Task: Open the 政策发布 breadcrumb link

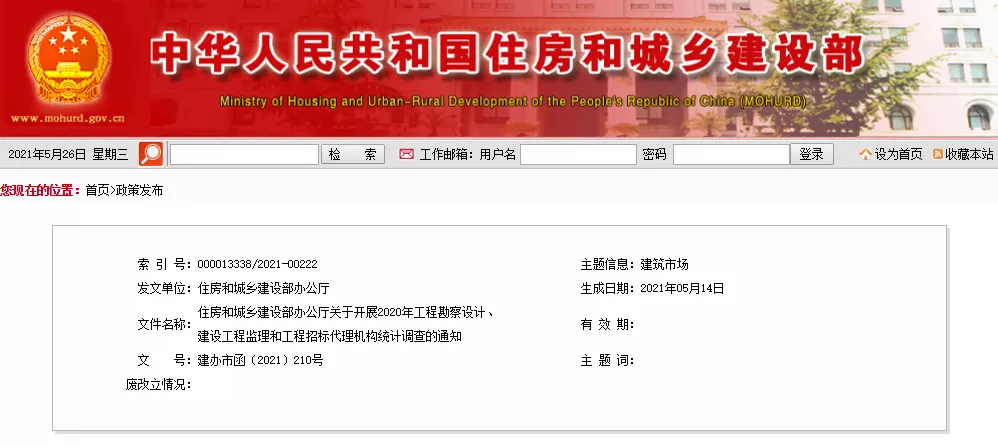Action: tap(139, 190)
